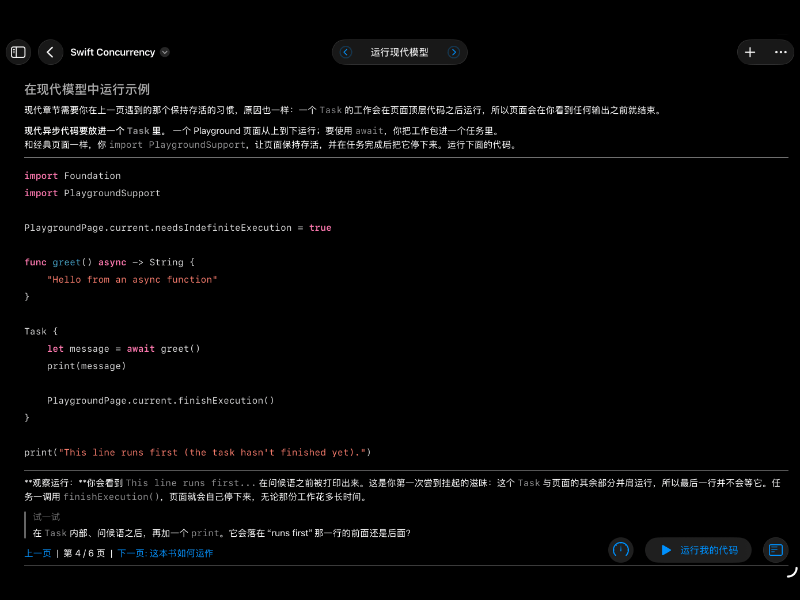Toggle the sidebar panel icon
800x600 pixels.
click(18, 52)
